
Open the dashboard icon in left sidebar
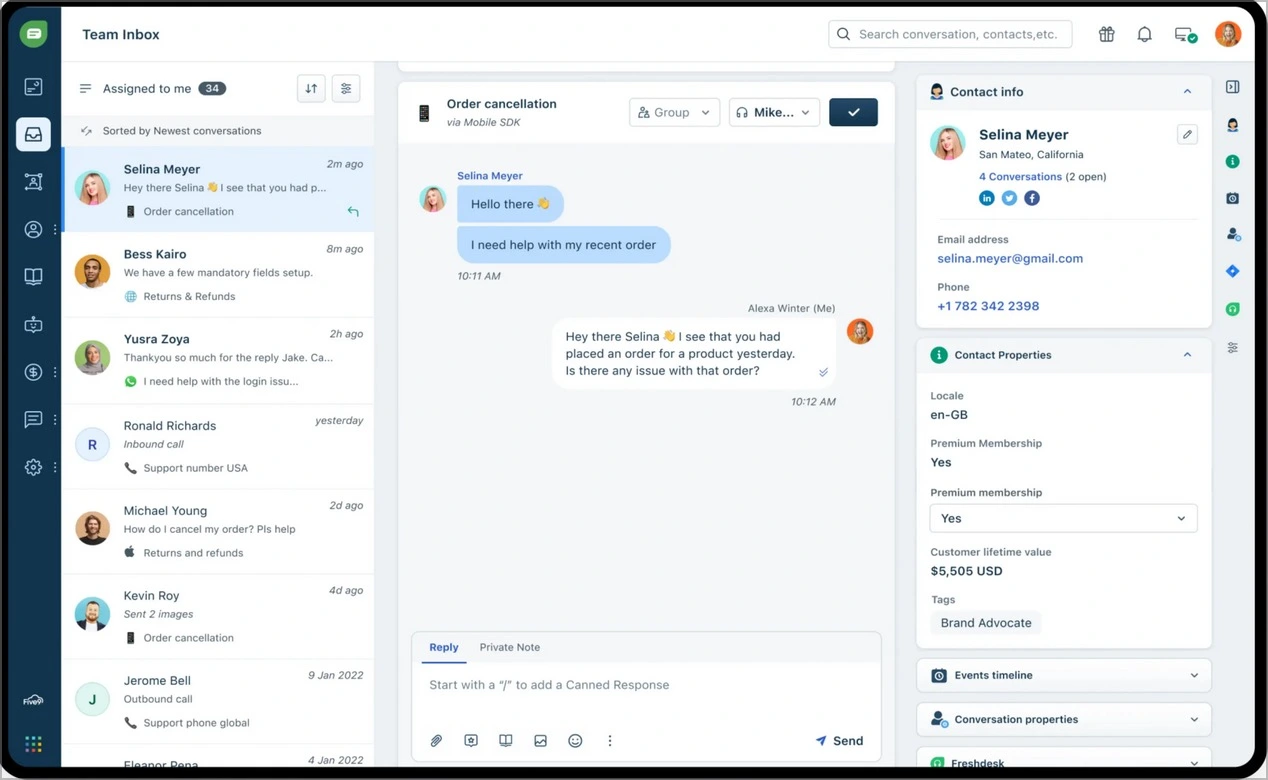[33, 87]
